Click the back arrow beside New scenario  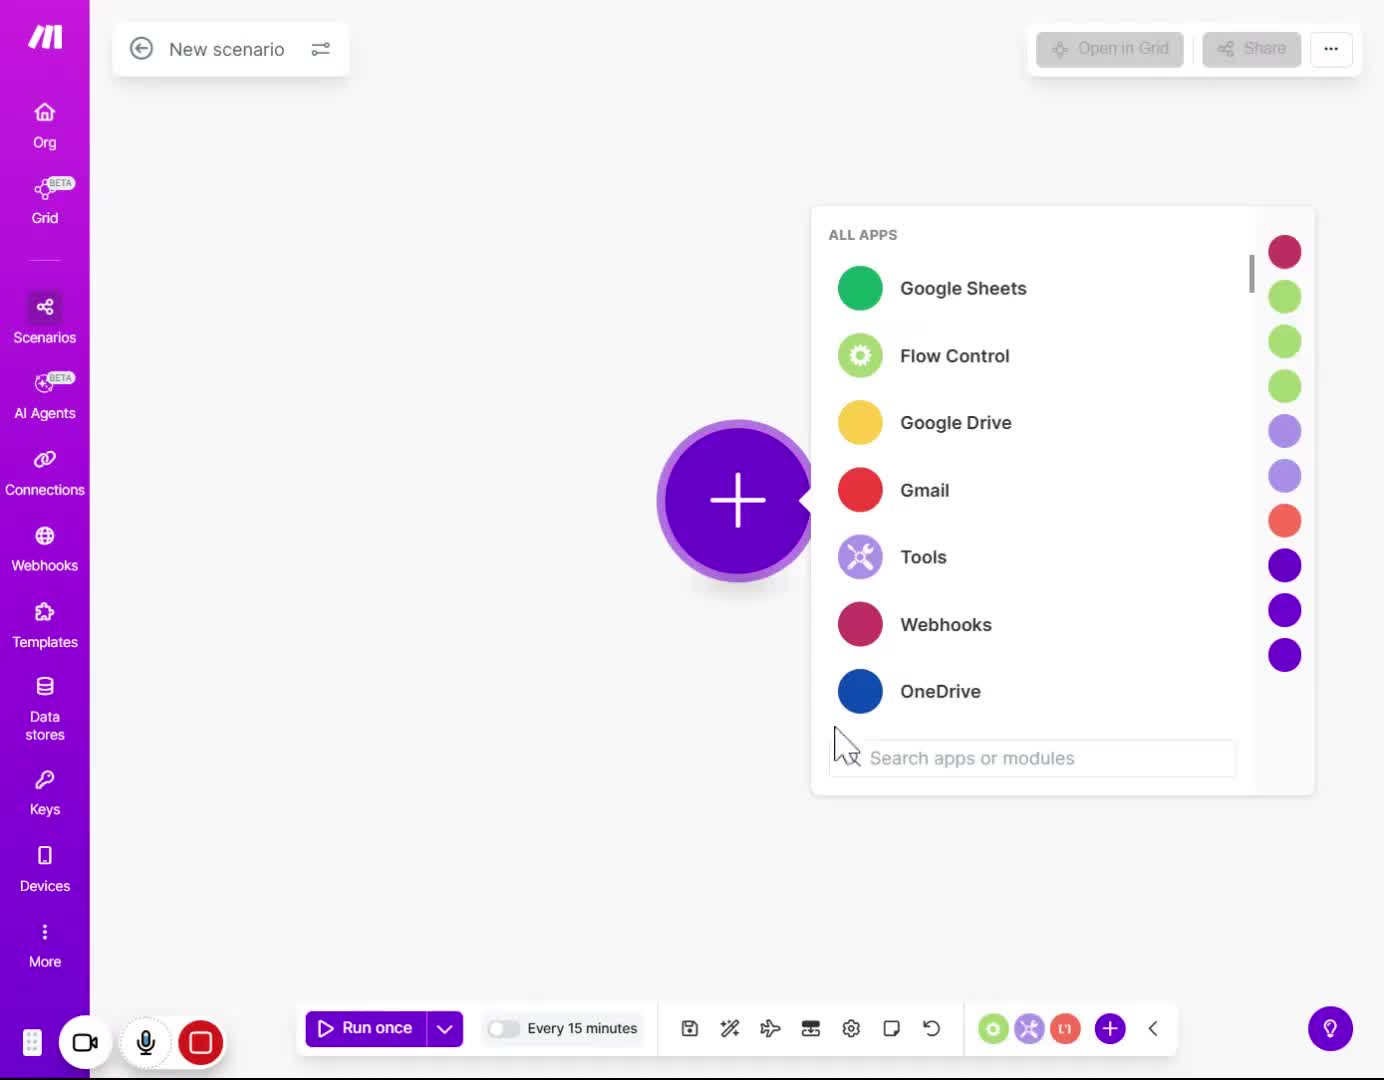142,49
